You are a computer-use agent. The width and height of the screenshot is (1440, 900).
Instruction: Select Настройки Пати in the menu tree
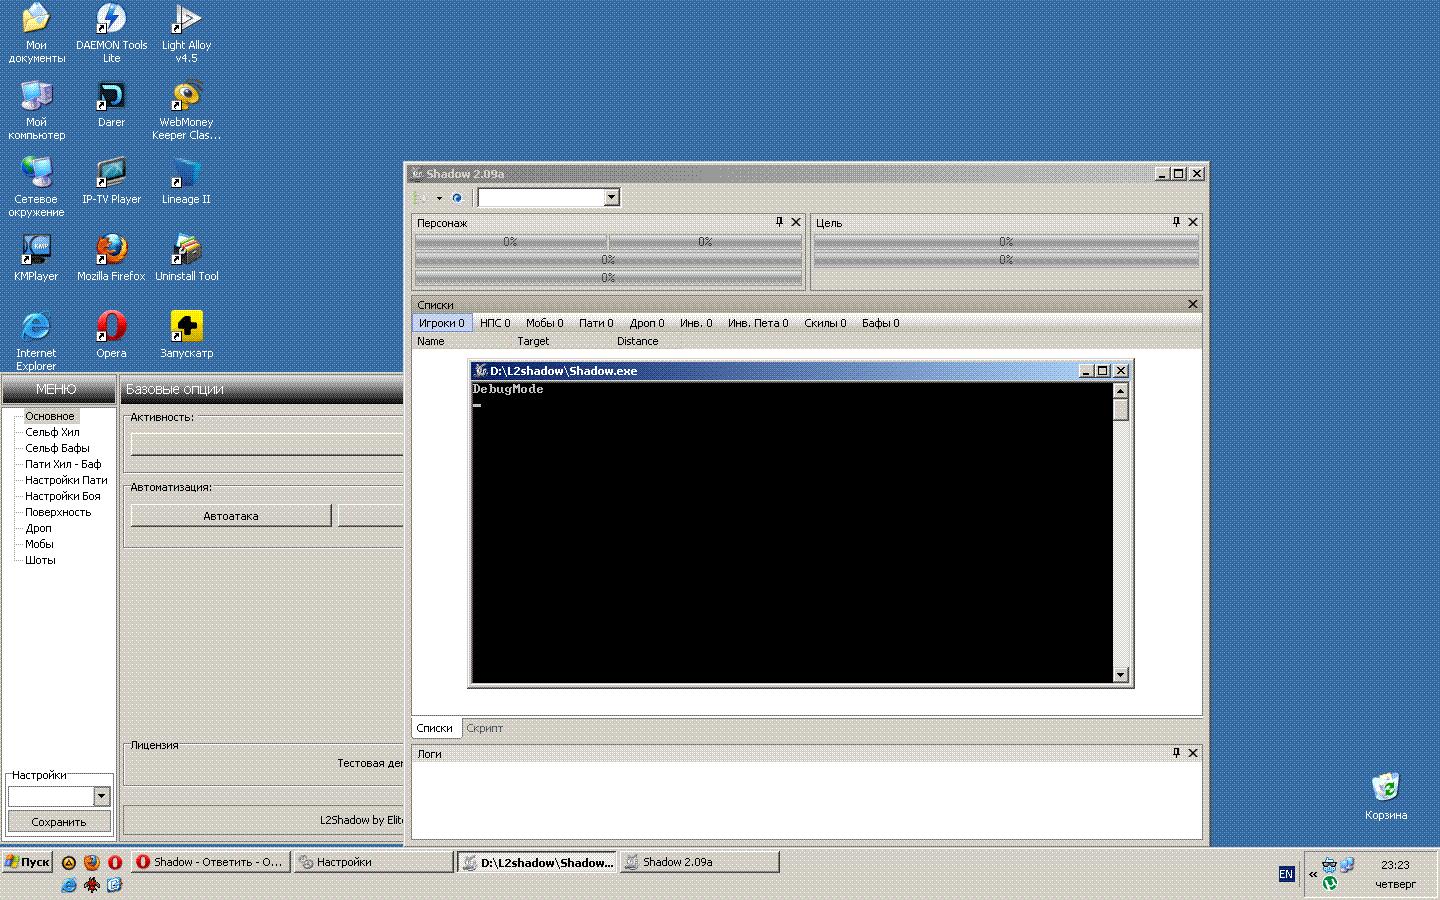click(66, 480)
